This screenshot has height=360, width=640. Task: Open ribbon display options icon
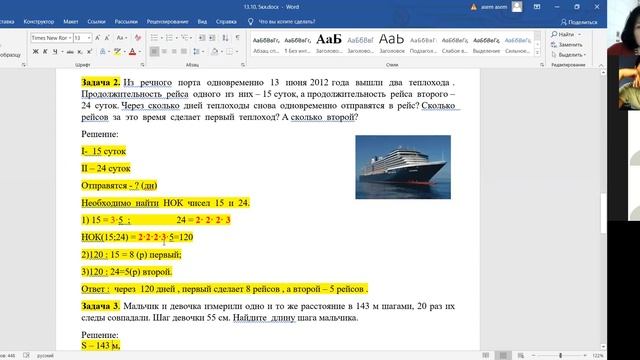click(x=537, y=7)
